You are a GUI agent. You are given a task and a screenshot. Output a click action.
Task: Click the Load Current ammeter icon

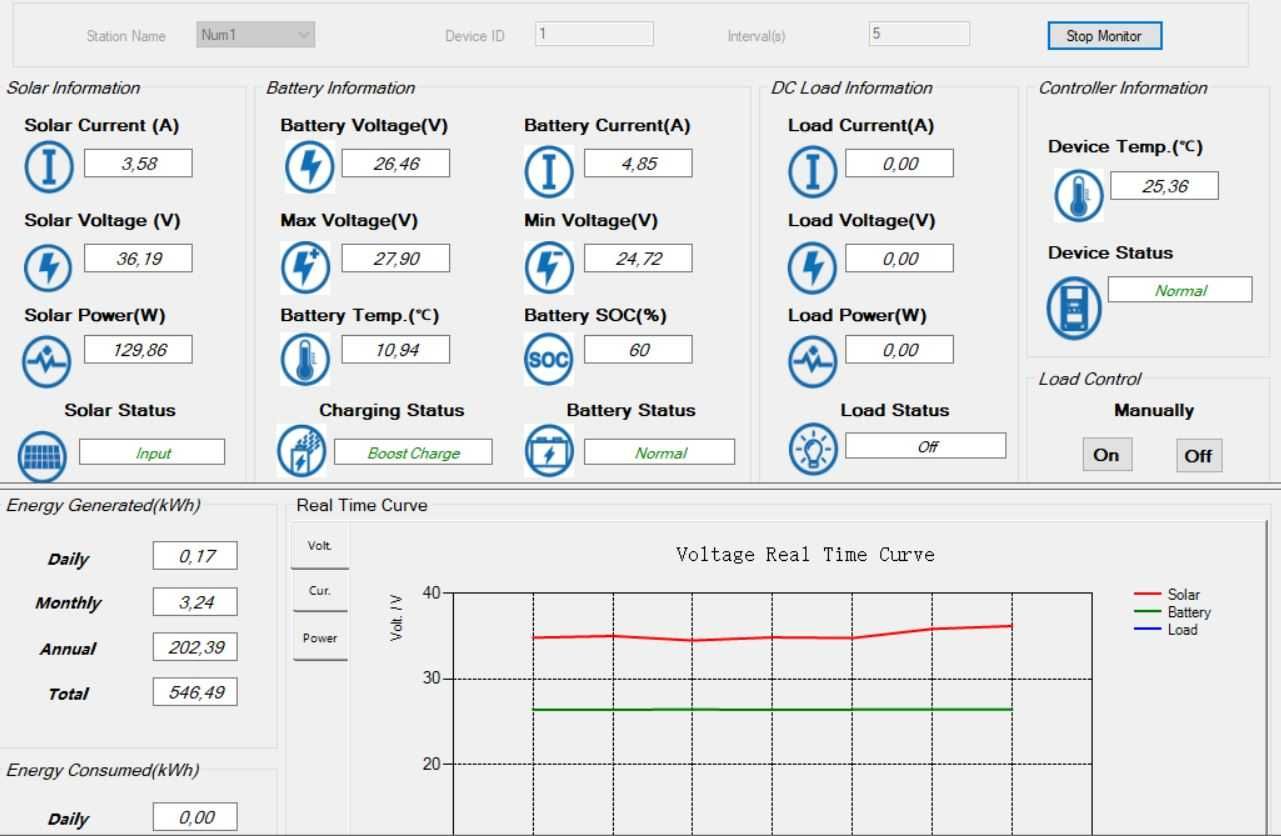coord(813,171)
